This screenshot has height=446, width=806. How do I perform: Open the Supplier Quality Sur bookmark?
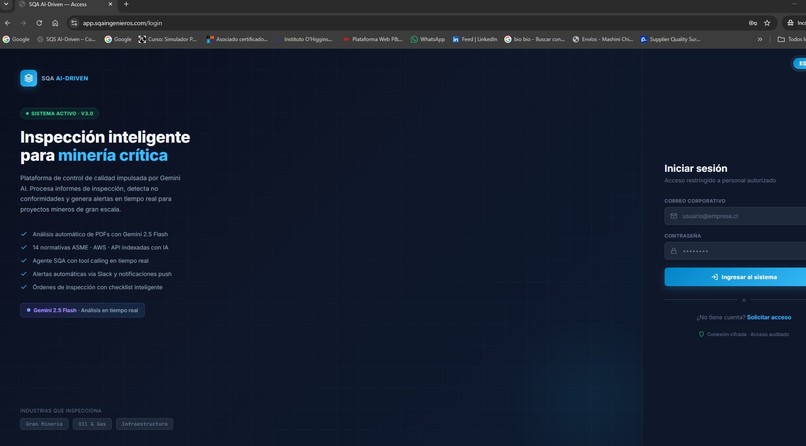point(670,39)
